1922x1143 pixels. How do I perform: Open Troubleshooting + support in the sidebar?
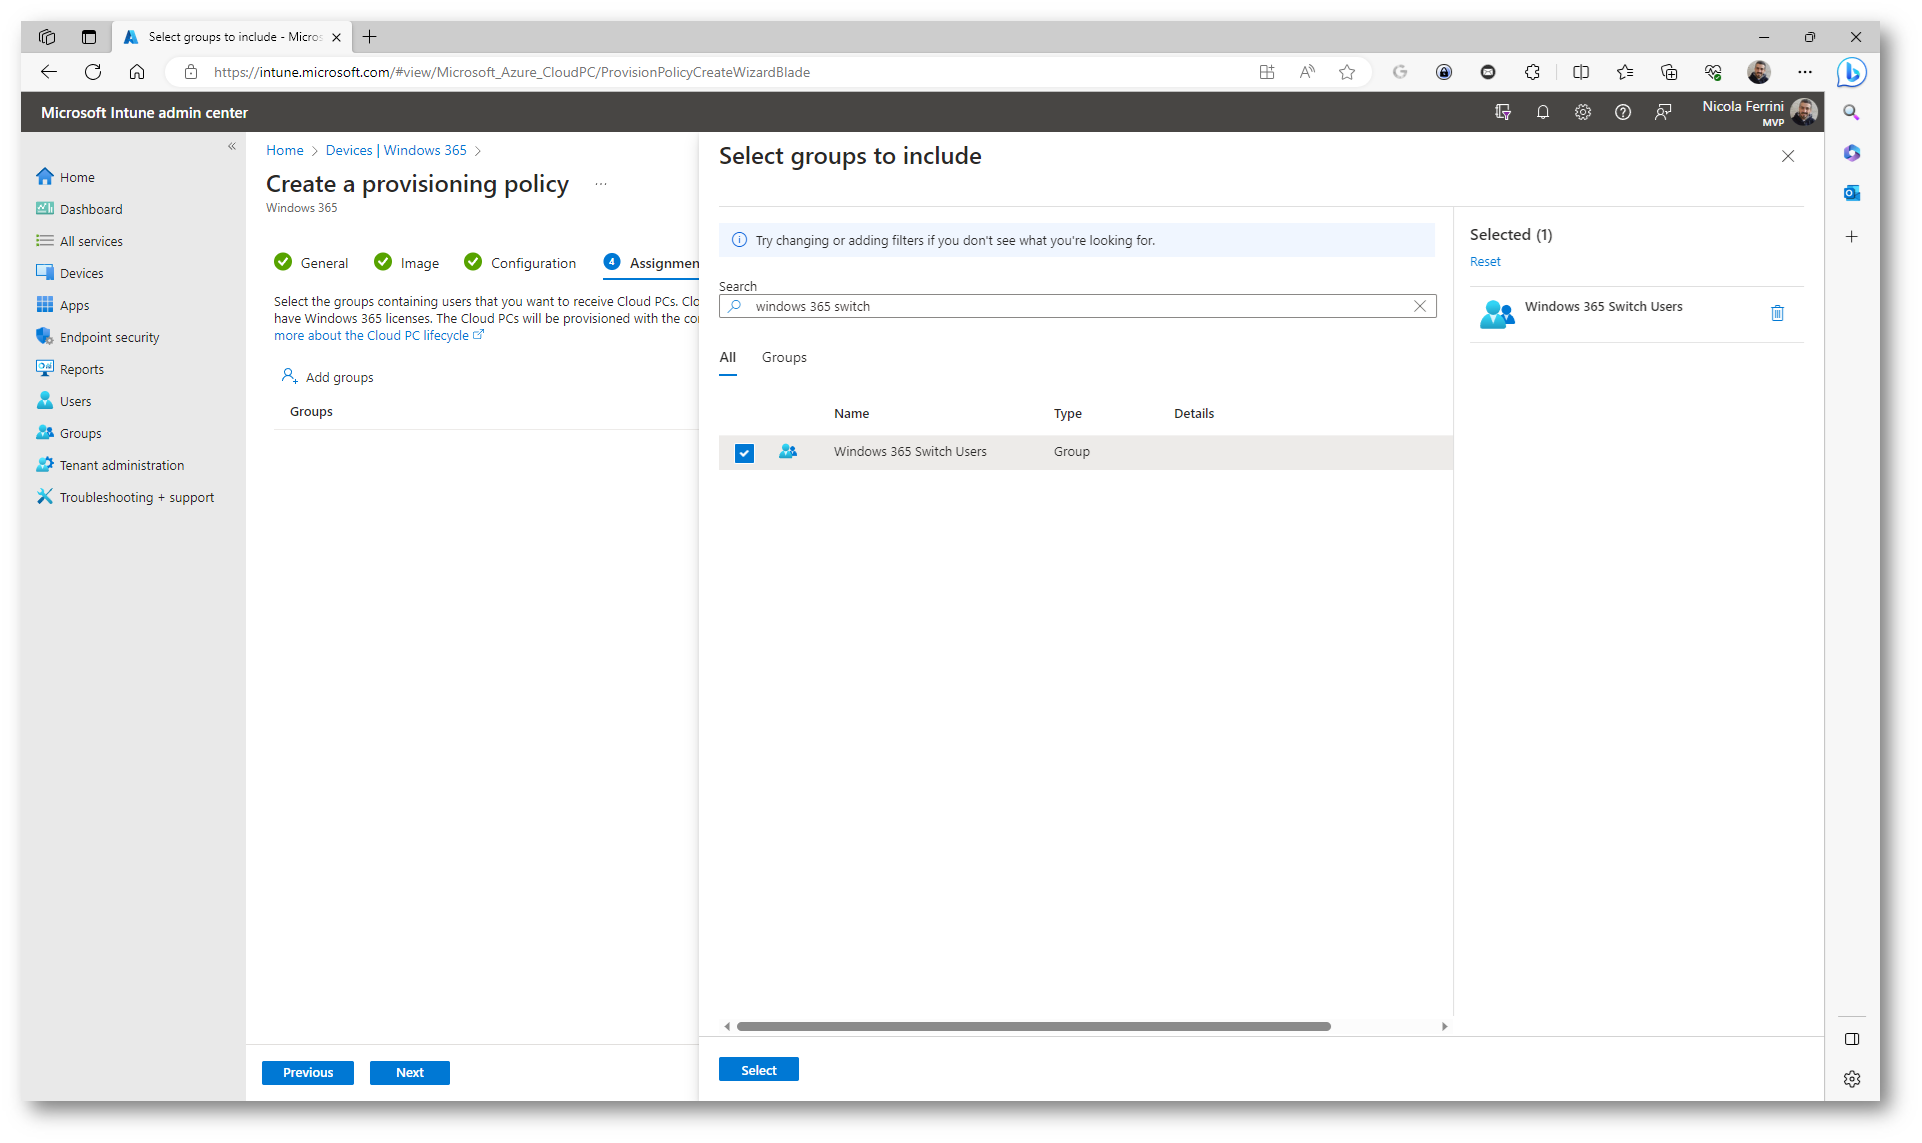tap(136, 497)
